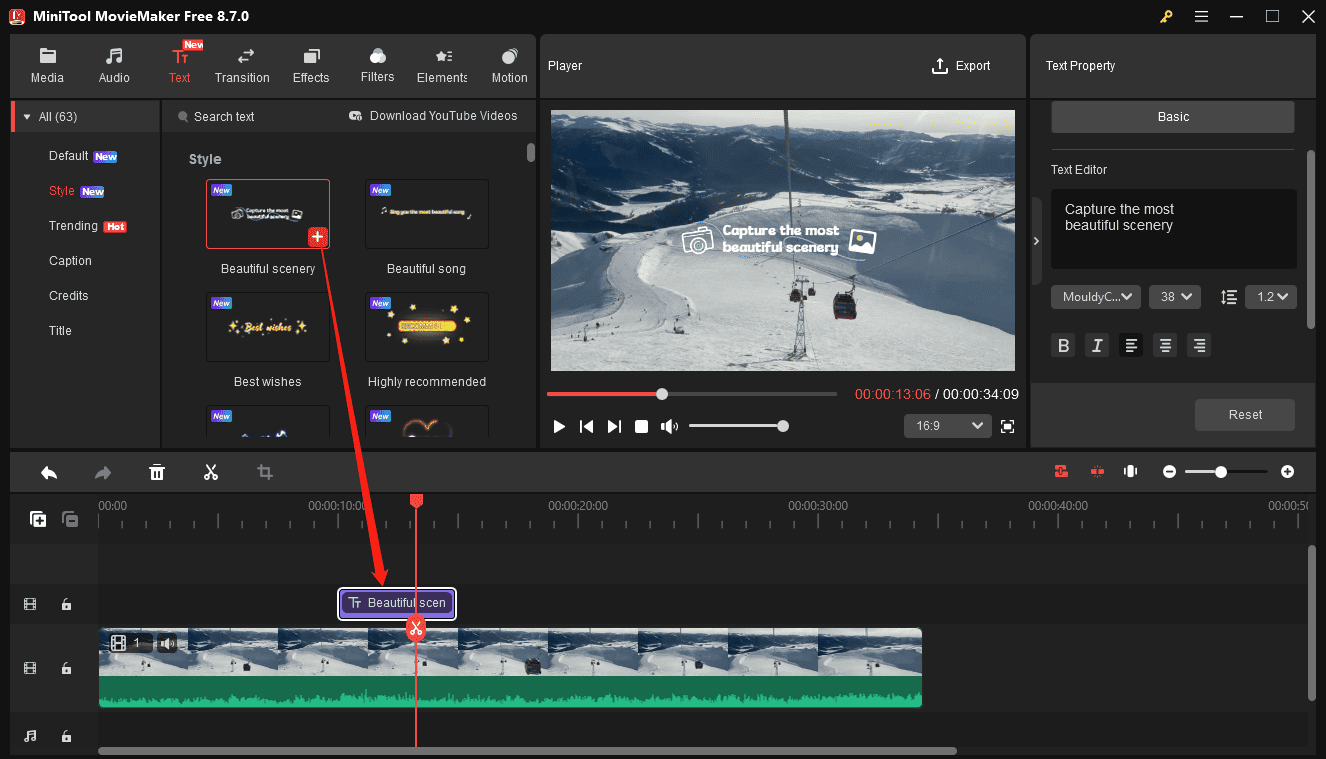1326x759 pixels.
Task: Select the Basic tab
Action: 1173,117
